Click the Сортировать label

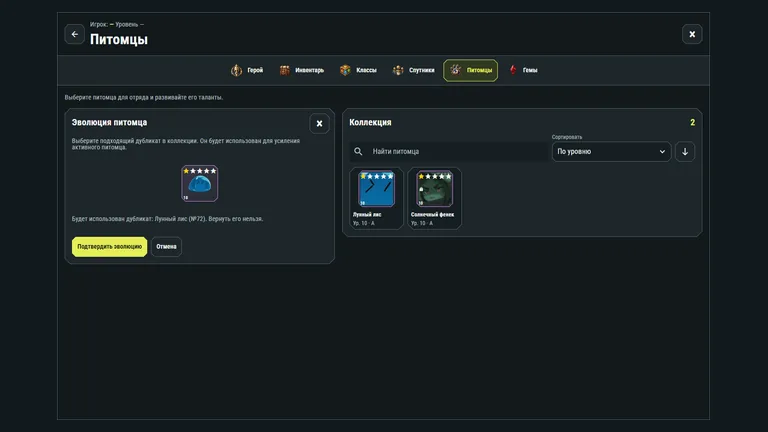[567, 137]
